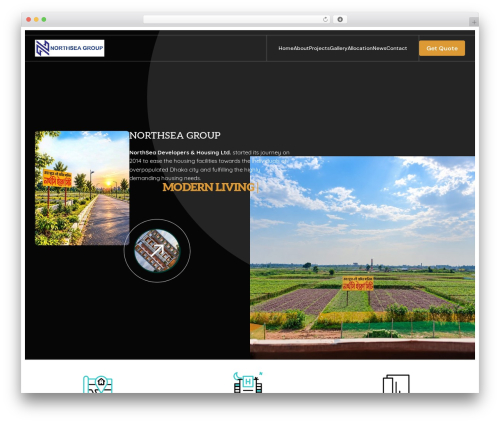Click the NORTHSEA GROUP heading
This screenshot has height=423, width=500.
(175, 135)
